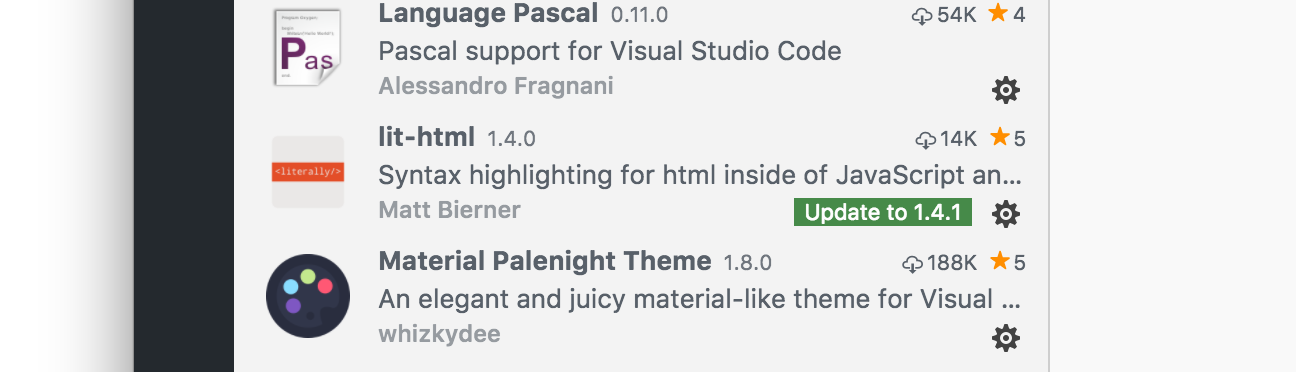The width and height of the screenshot is (1296, 372).
Task: Click the star rating of lit-html
Action: click(1007, 138)
